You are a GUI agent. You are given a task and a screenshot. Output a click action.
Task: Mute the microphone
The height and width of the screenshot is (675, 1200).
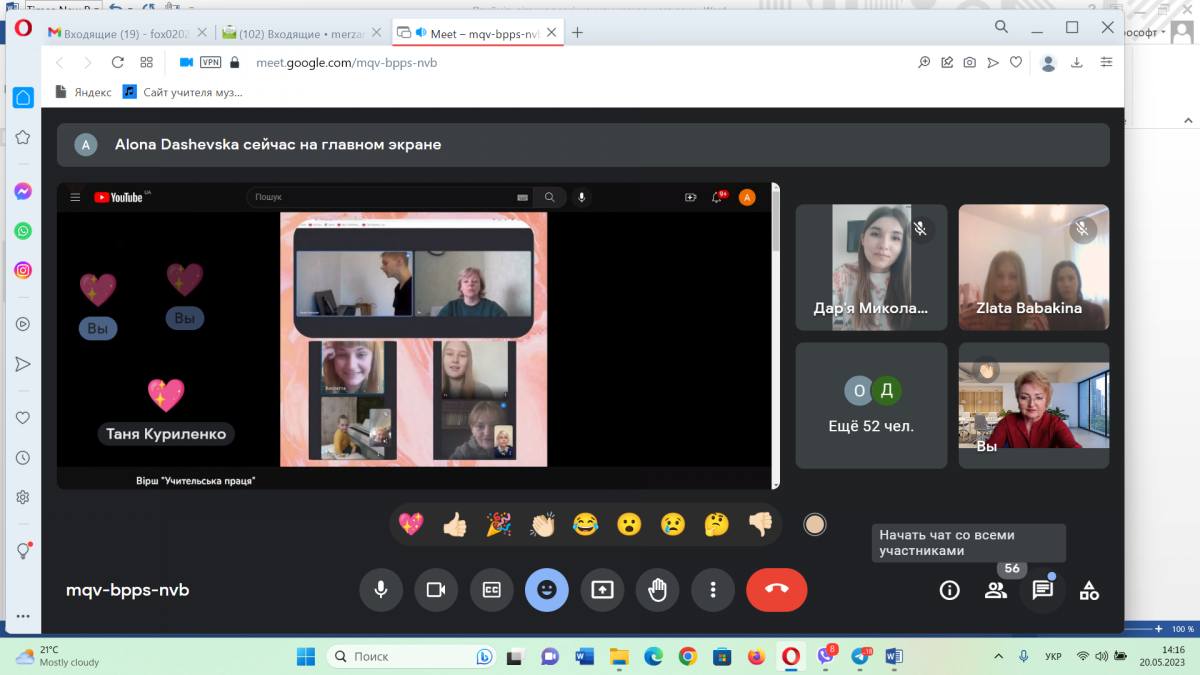pos(381,590)
